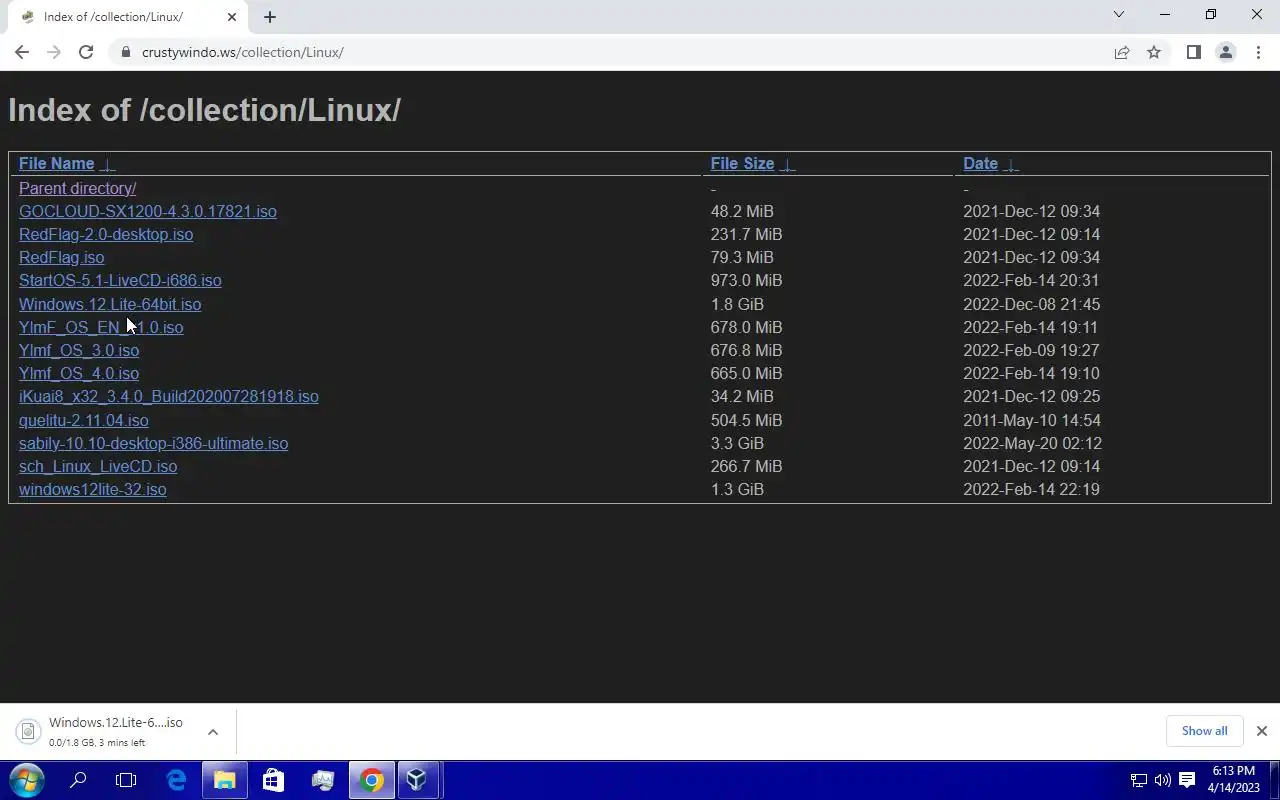1280x800 pixels.
Task: Open the clock showing 6:13 PM
Action: coord(1233,780)
